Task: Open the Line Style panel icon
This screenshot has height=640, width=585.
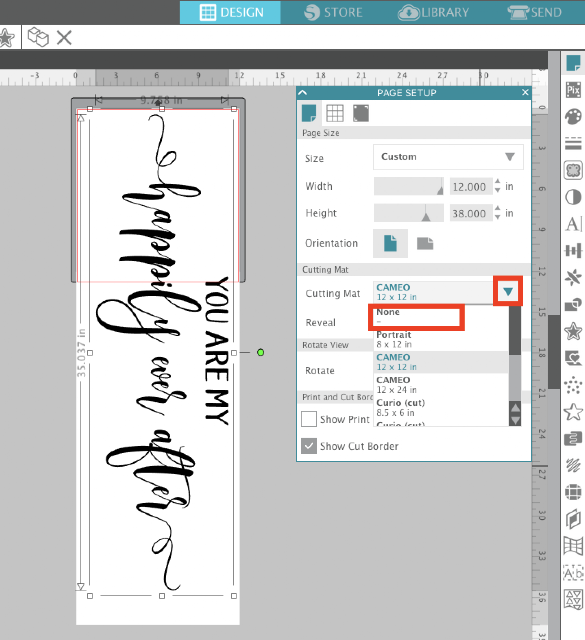Action: coord(573,143)
